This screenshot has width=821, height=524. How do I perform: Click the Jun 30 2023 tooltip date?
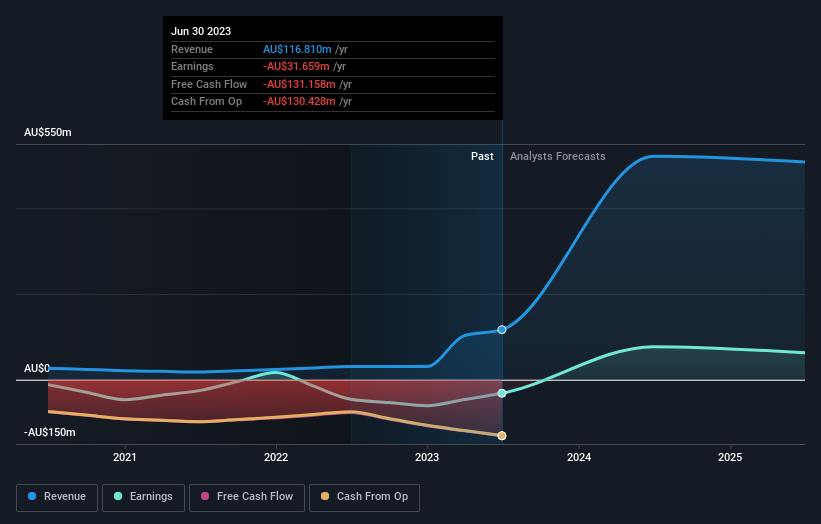(201, 31)
